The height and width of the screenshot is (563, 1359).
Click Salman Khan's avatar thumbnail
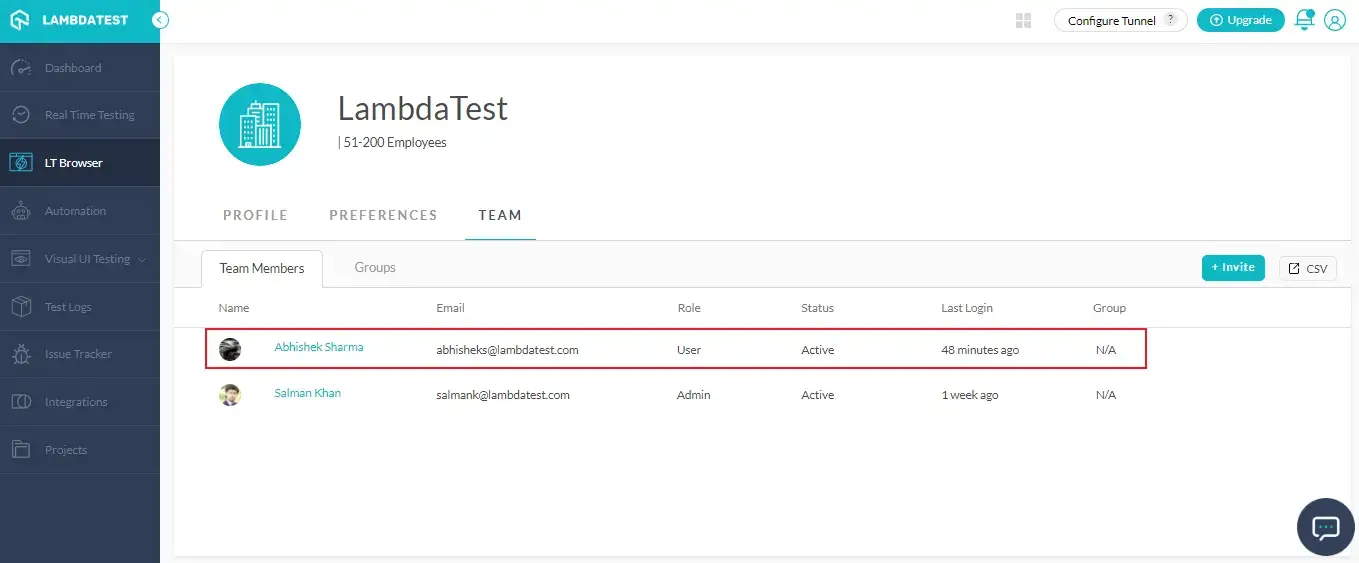(x=230, y=395)
